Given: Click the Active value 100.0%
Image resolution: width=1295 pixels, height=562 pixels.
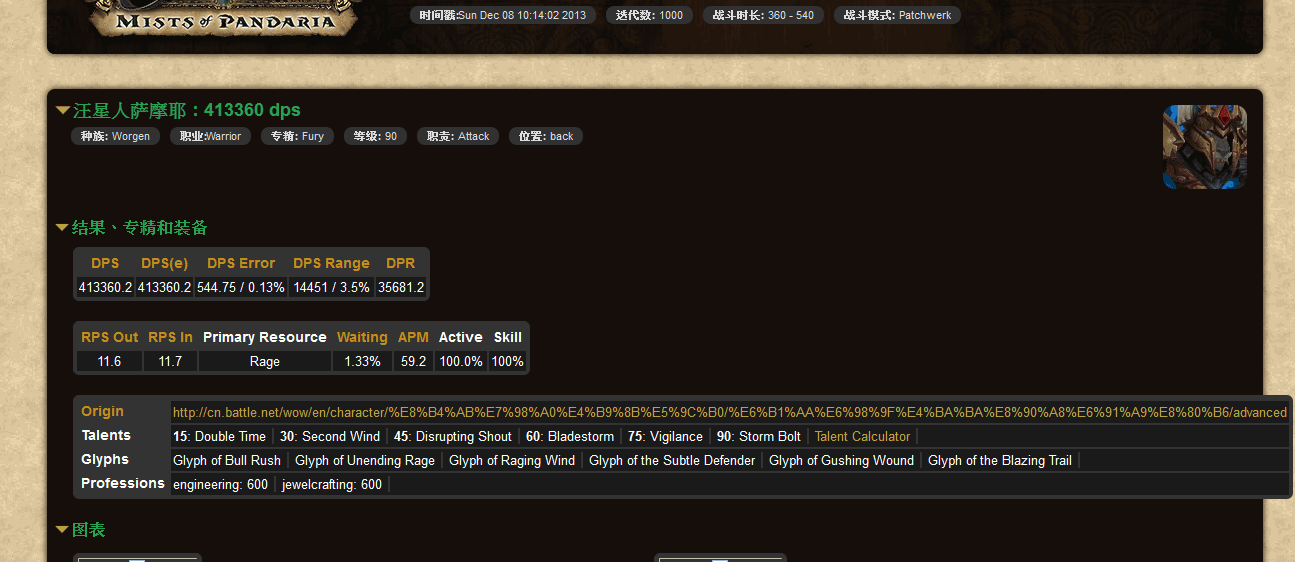Looking at the screenshot, I should (461, 361).
